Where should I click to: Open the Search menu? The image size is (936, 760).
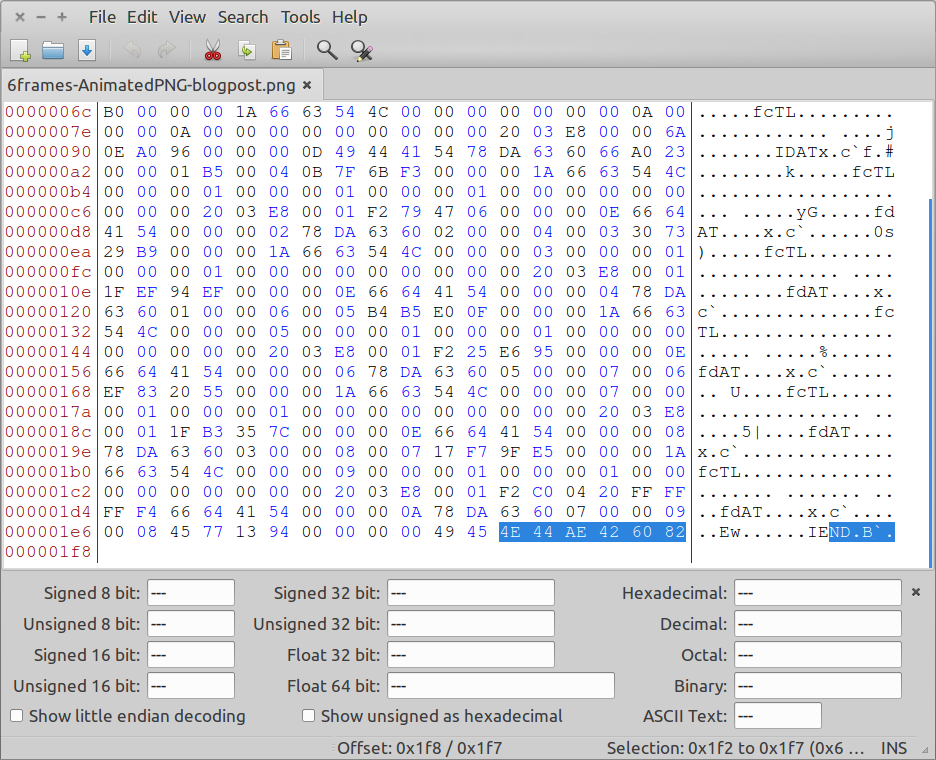coord(243,17)
